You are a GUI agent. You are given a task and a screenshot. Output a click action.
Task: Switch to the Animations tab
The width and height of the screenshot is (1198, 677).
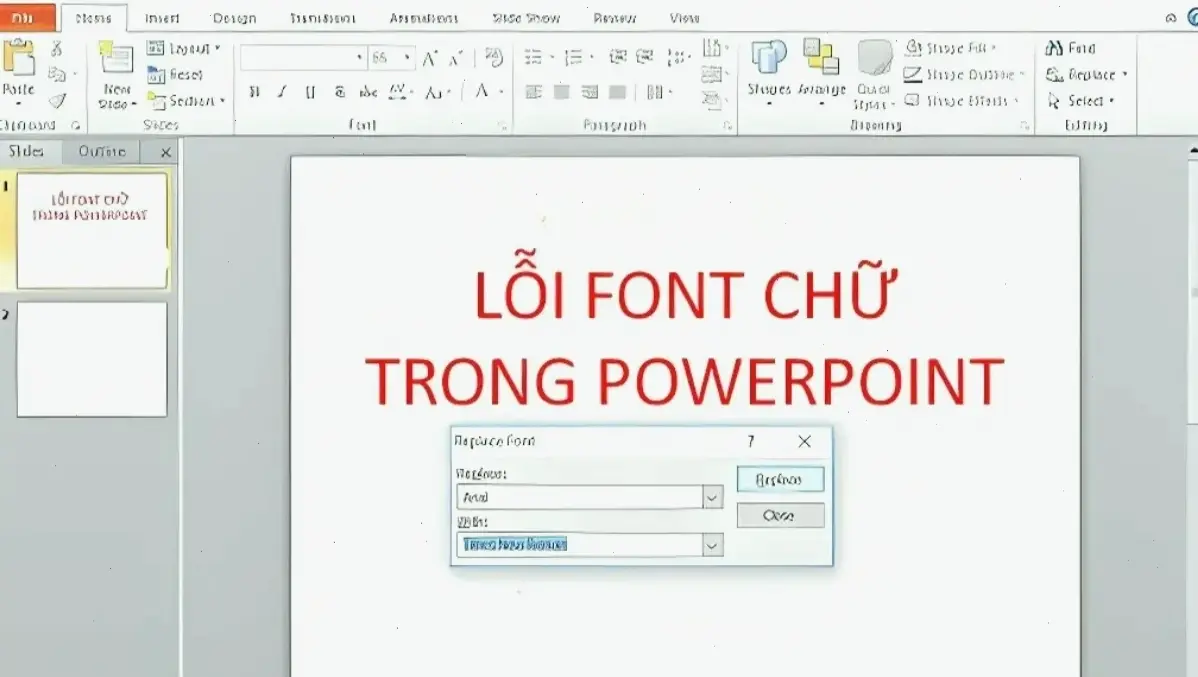click(x=423, y=18)
